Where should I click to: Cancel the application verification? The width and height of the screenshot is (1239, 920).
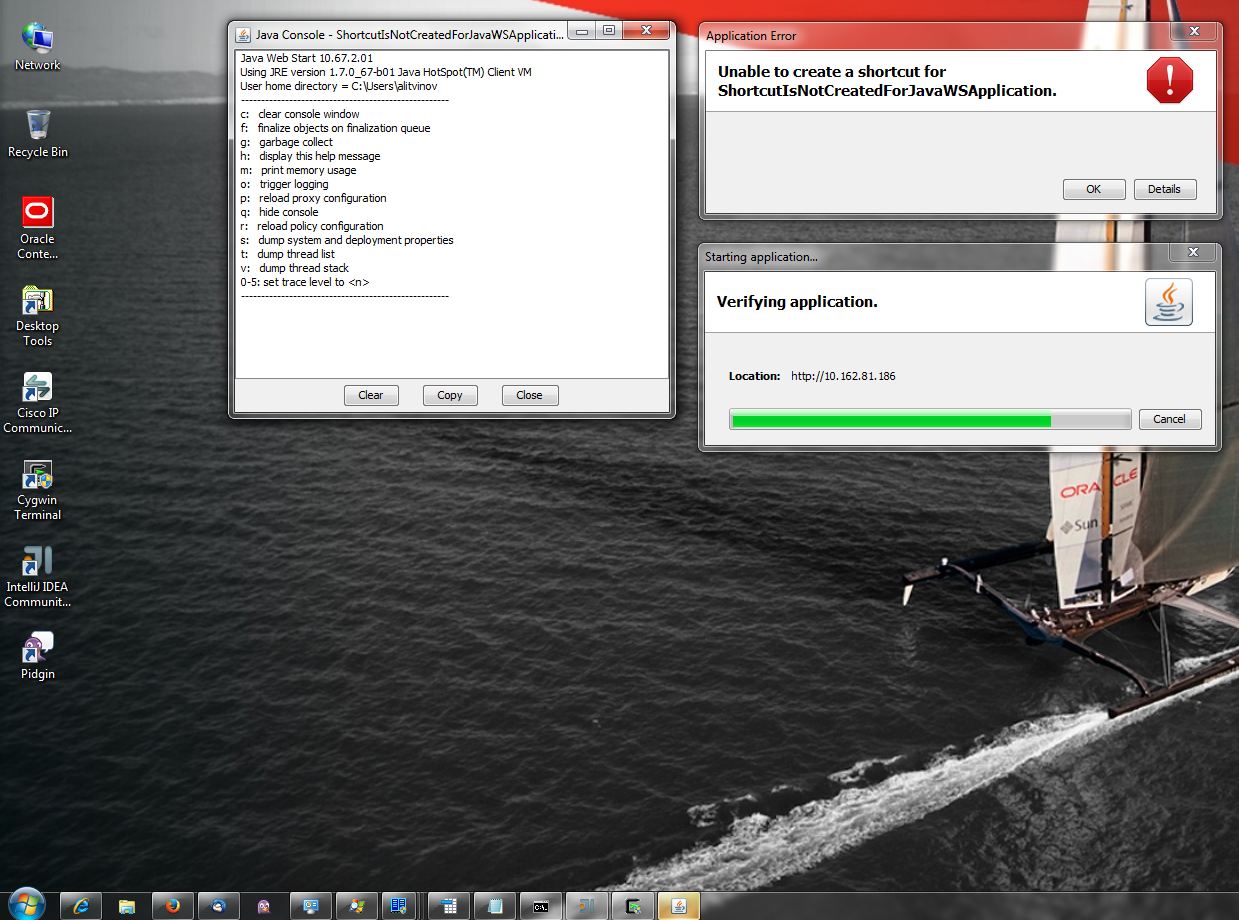(1169, 419)
